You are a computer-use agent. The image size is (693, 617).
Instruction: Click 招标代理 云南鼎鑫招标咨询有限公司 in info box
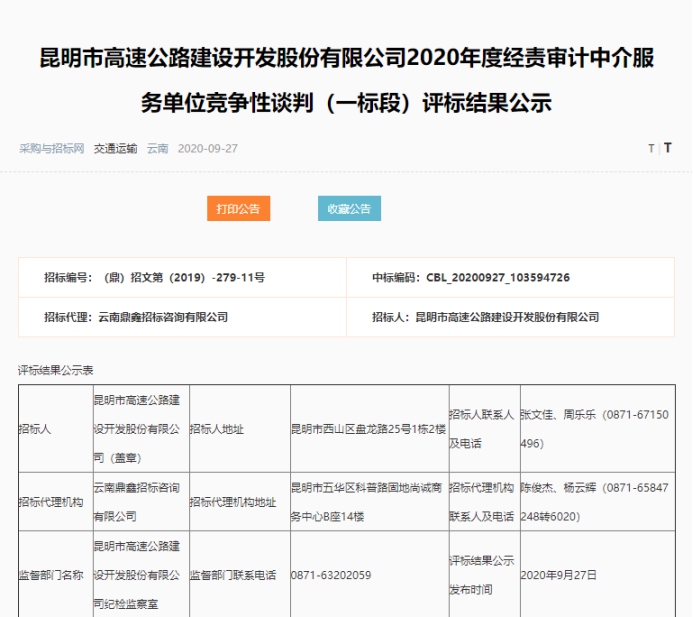(x=136, y=317)
